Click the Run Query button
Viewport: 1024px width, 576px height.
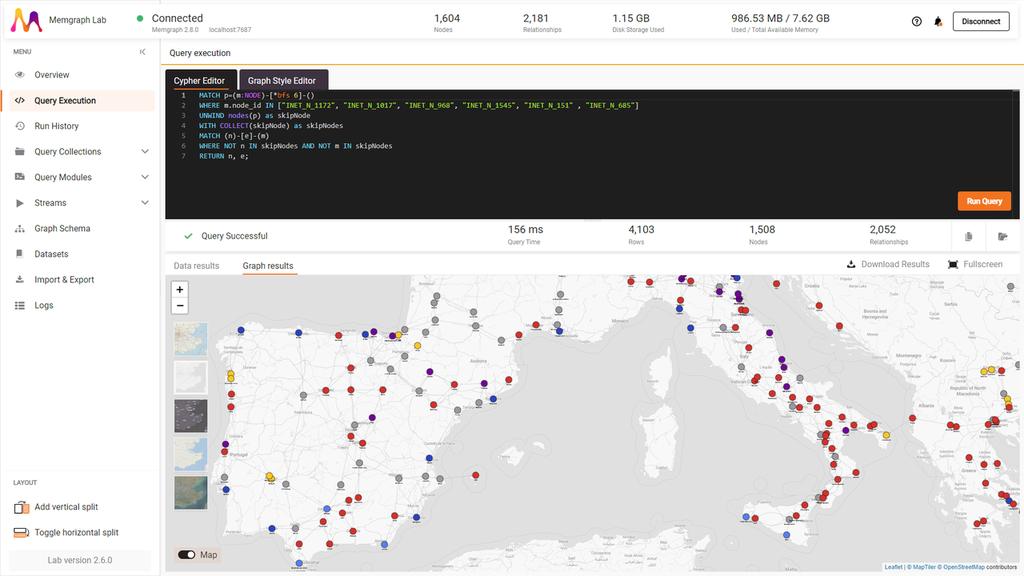pos(984,201)
